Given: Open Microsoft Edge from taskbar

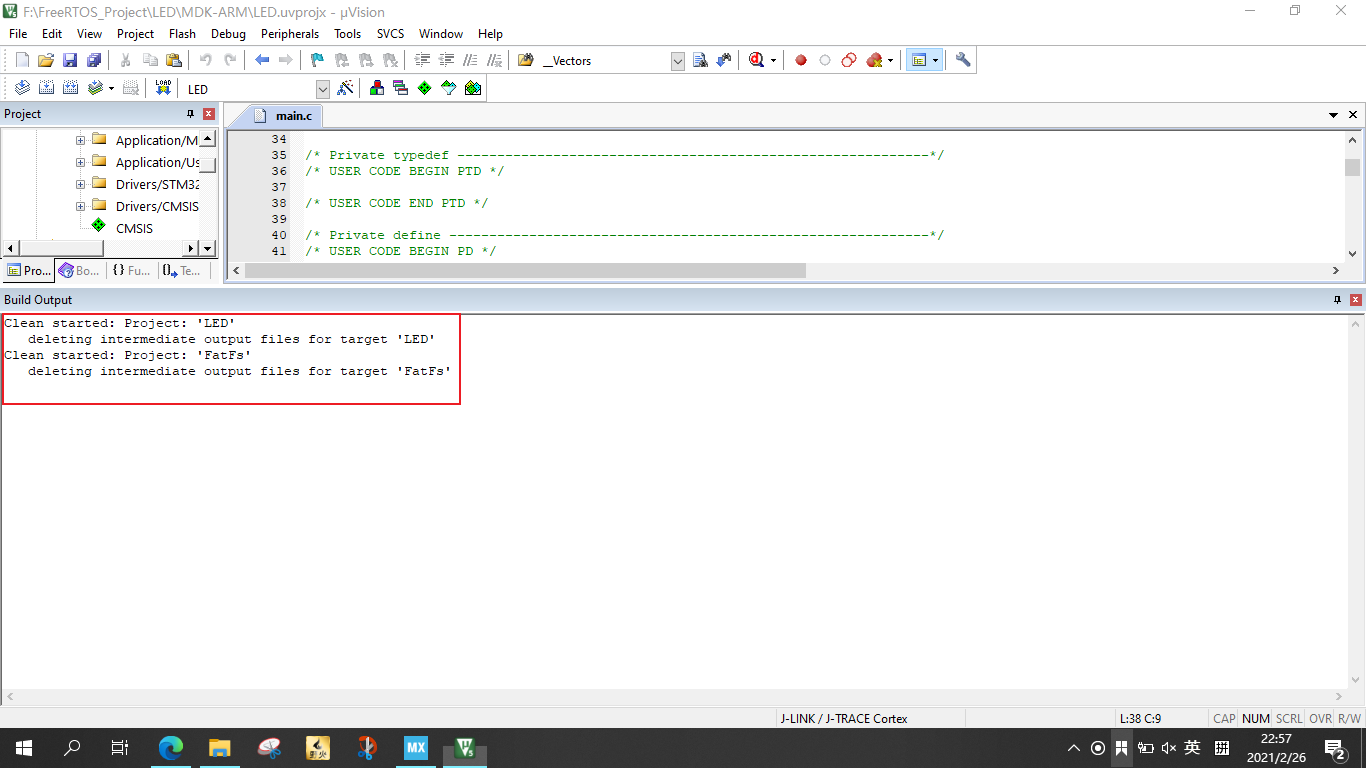Looking at the screenshot, I should [x=172, y=748].
